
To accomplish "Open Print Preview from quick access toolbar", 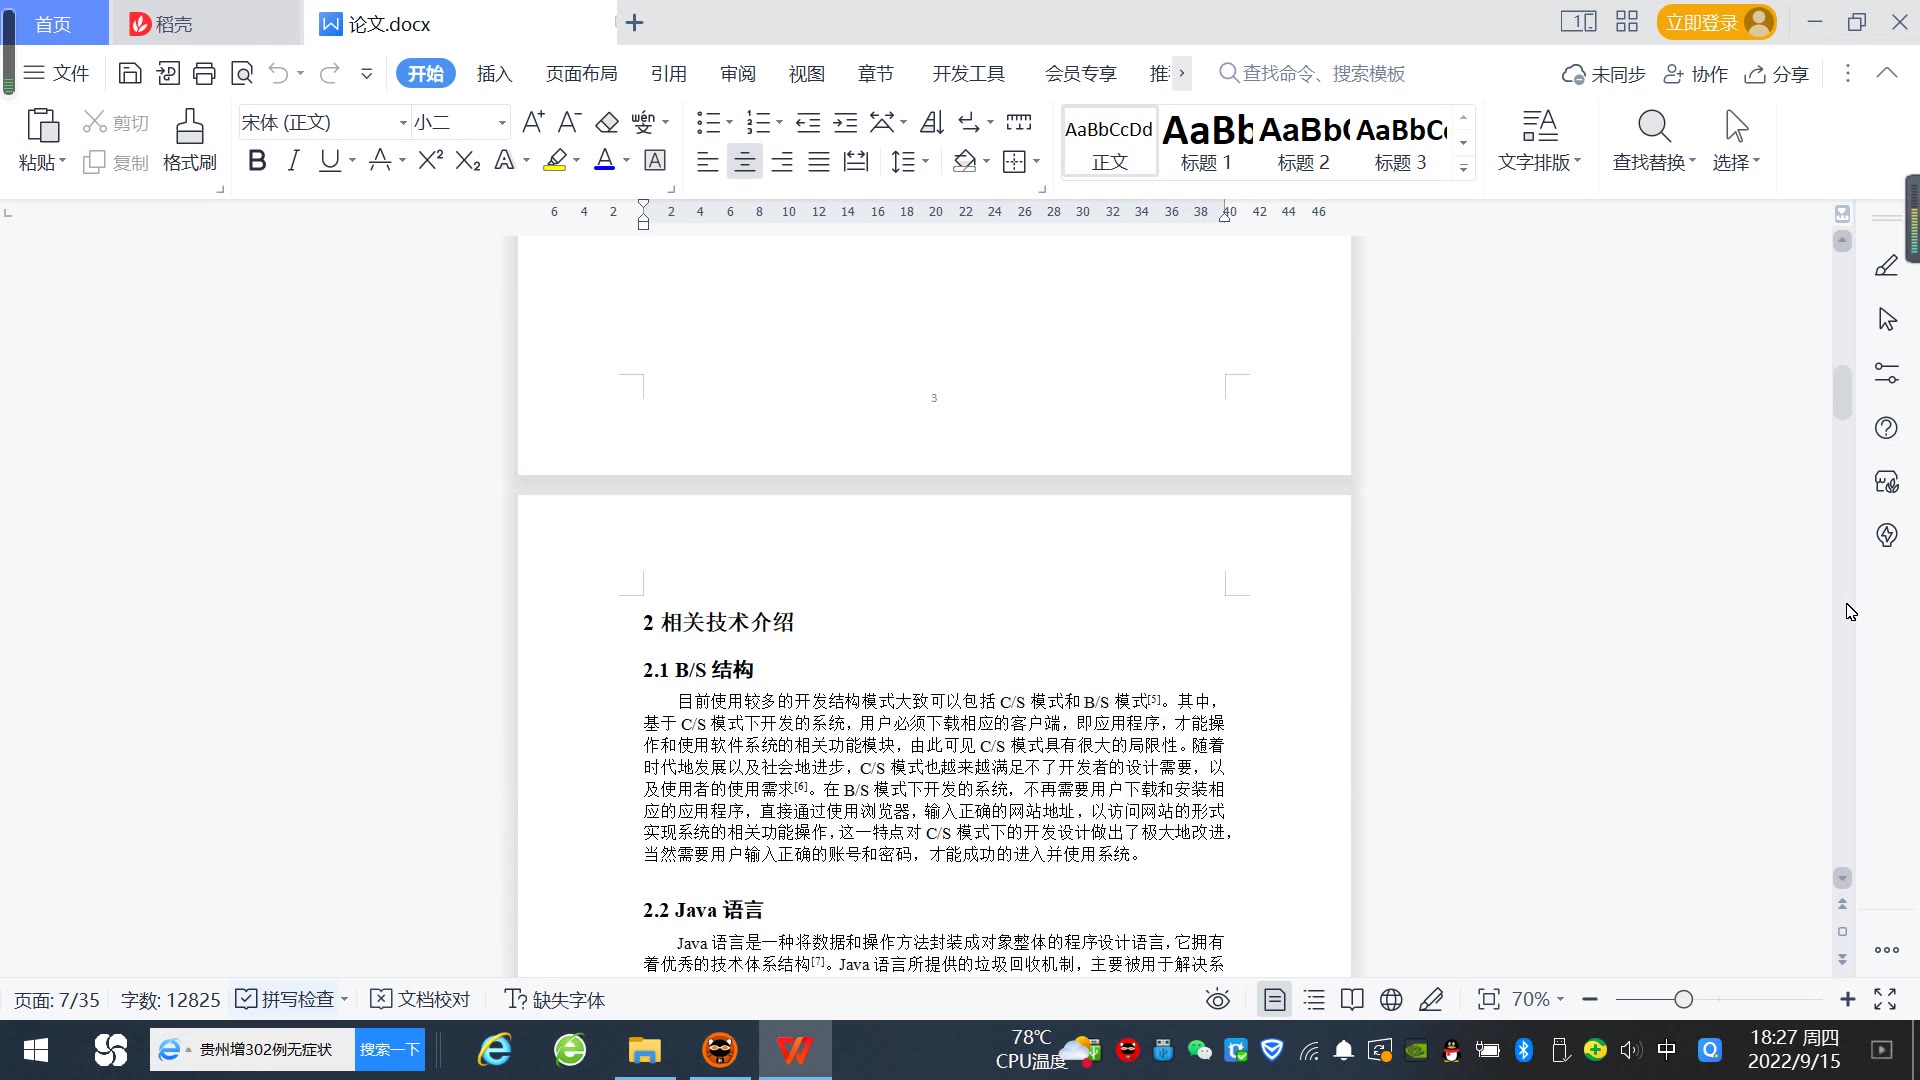I will coord(242,73).
